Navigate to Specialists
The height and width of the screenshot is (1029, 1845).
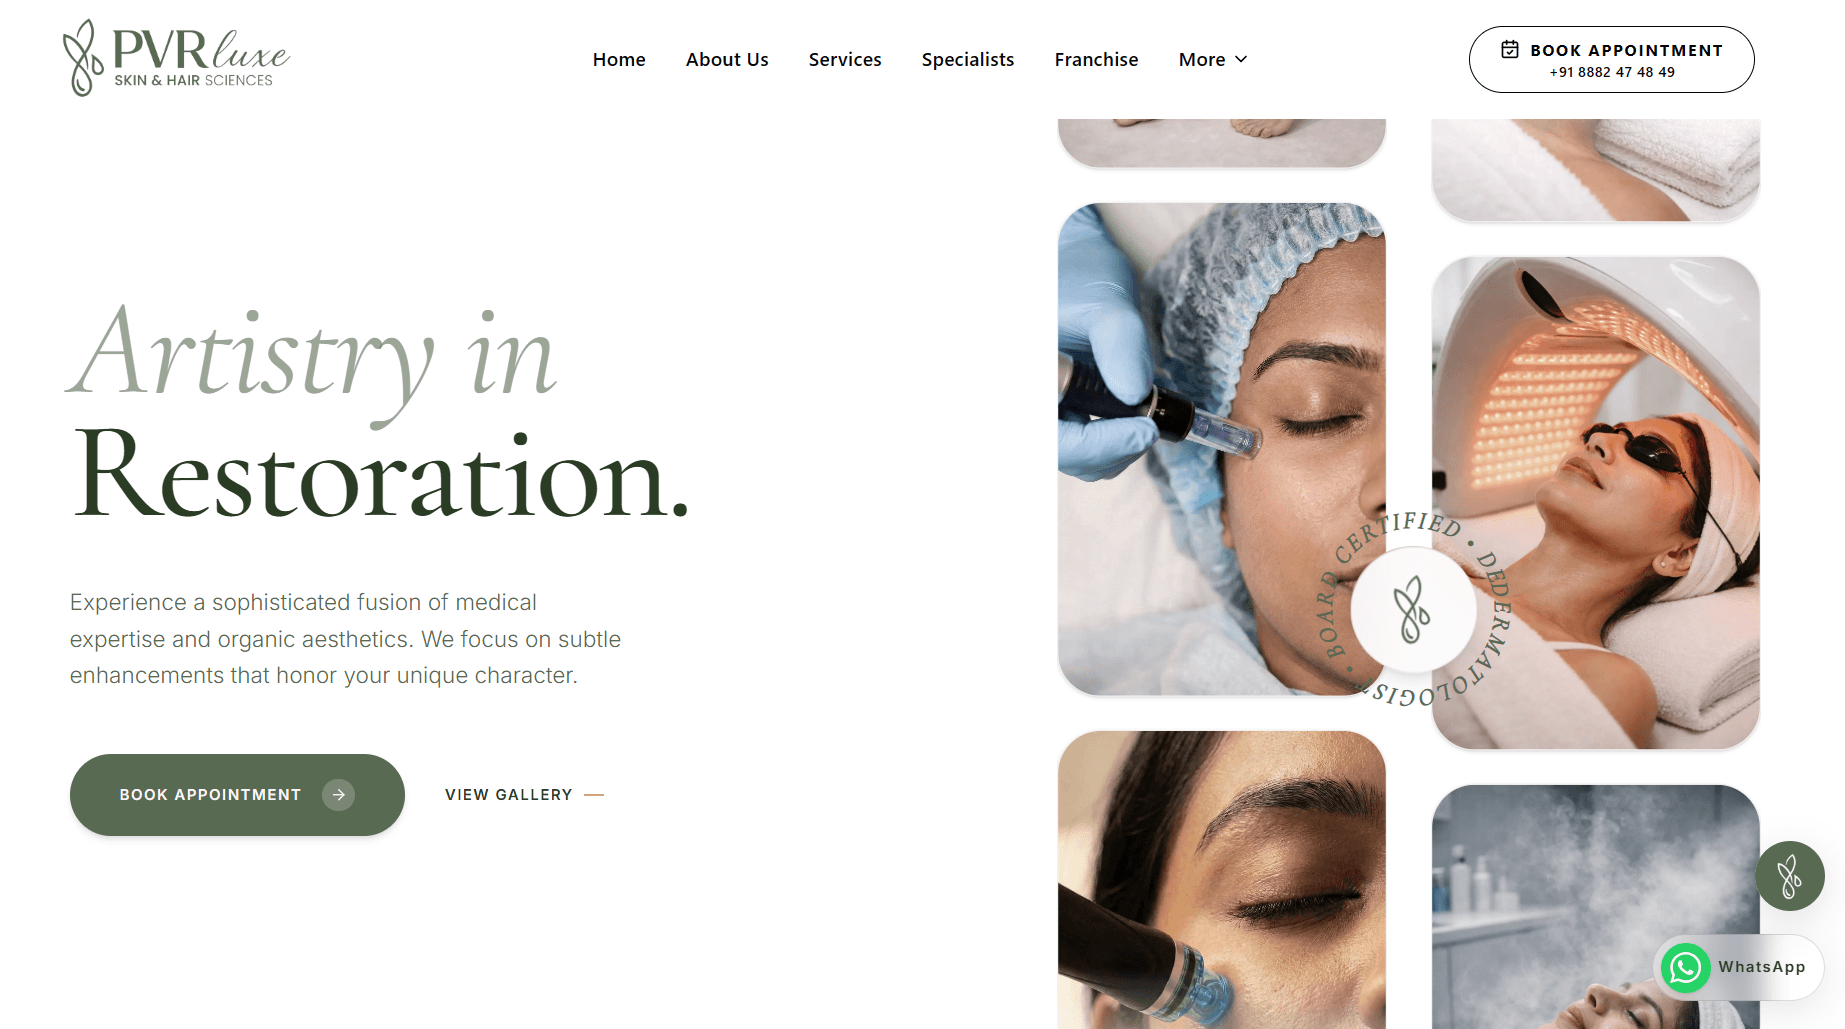point(968,59)
